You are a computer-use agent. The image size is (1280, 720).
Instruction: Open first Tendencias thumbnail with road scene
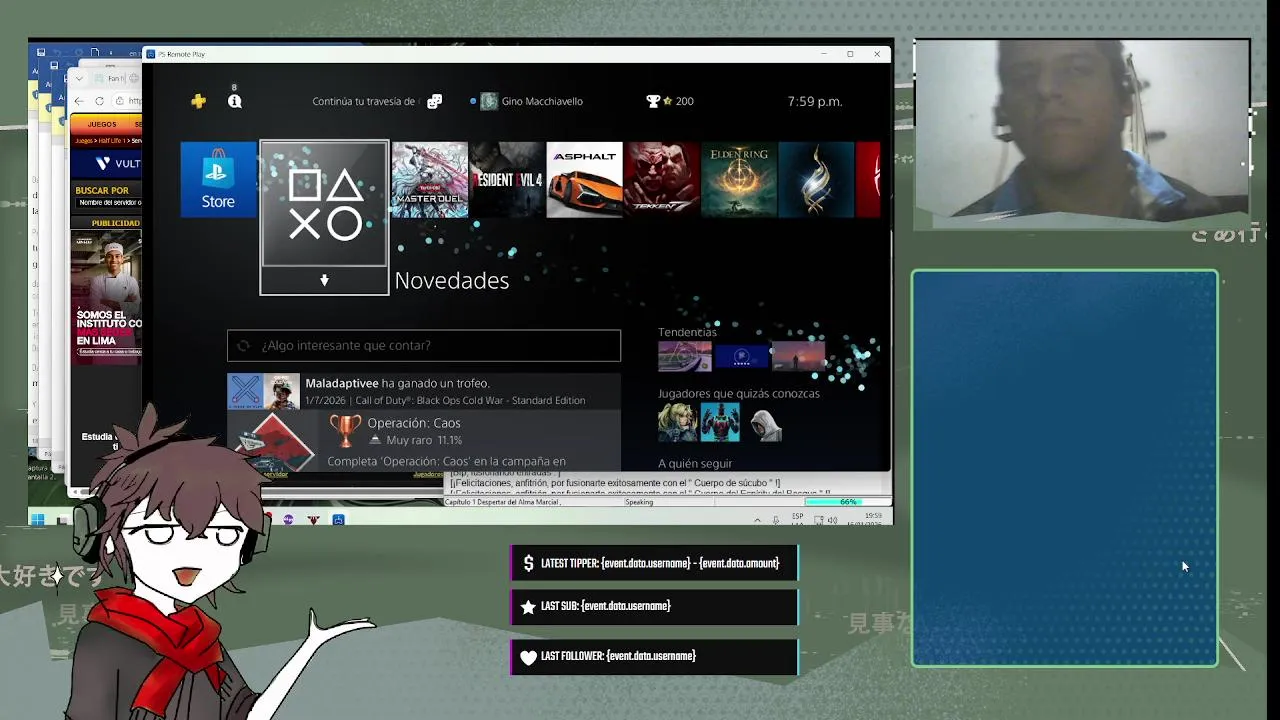[x=685, y=356]
